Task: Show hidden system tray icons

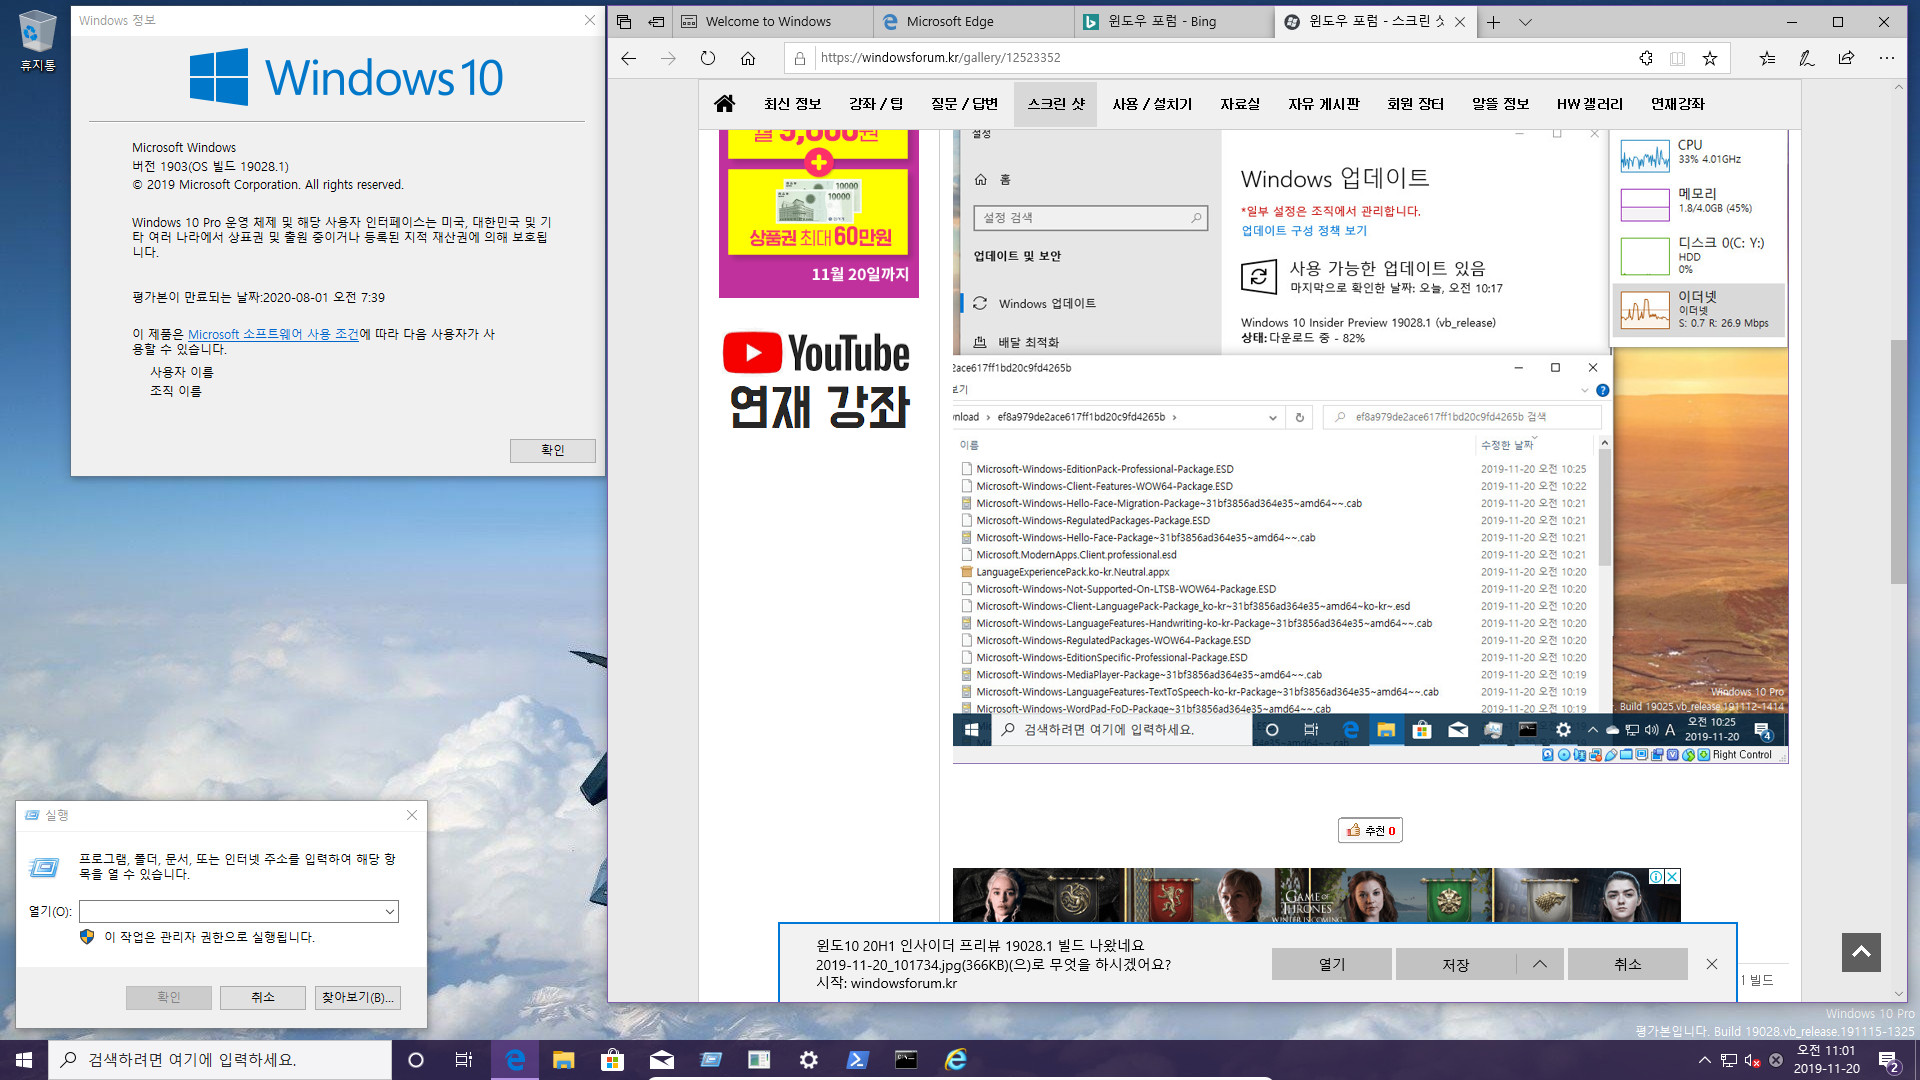Action: click(x=1704, y=1060)
